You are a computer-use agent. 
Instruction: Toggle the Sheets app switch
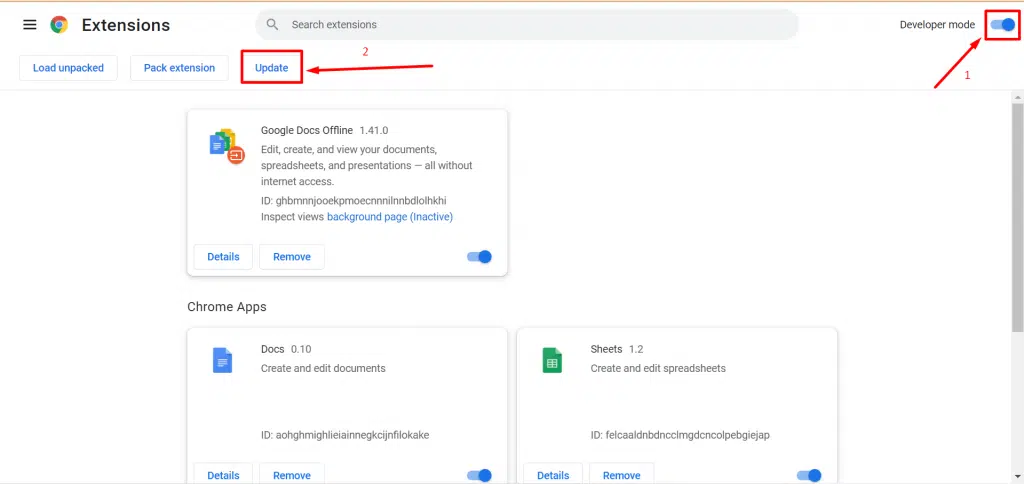pyautogui.click(x=809, y=476)
